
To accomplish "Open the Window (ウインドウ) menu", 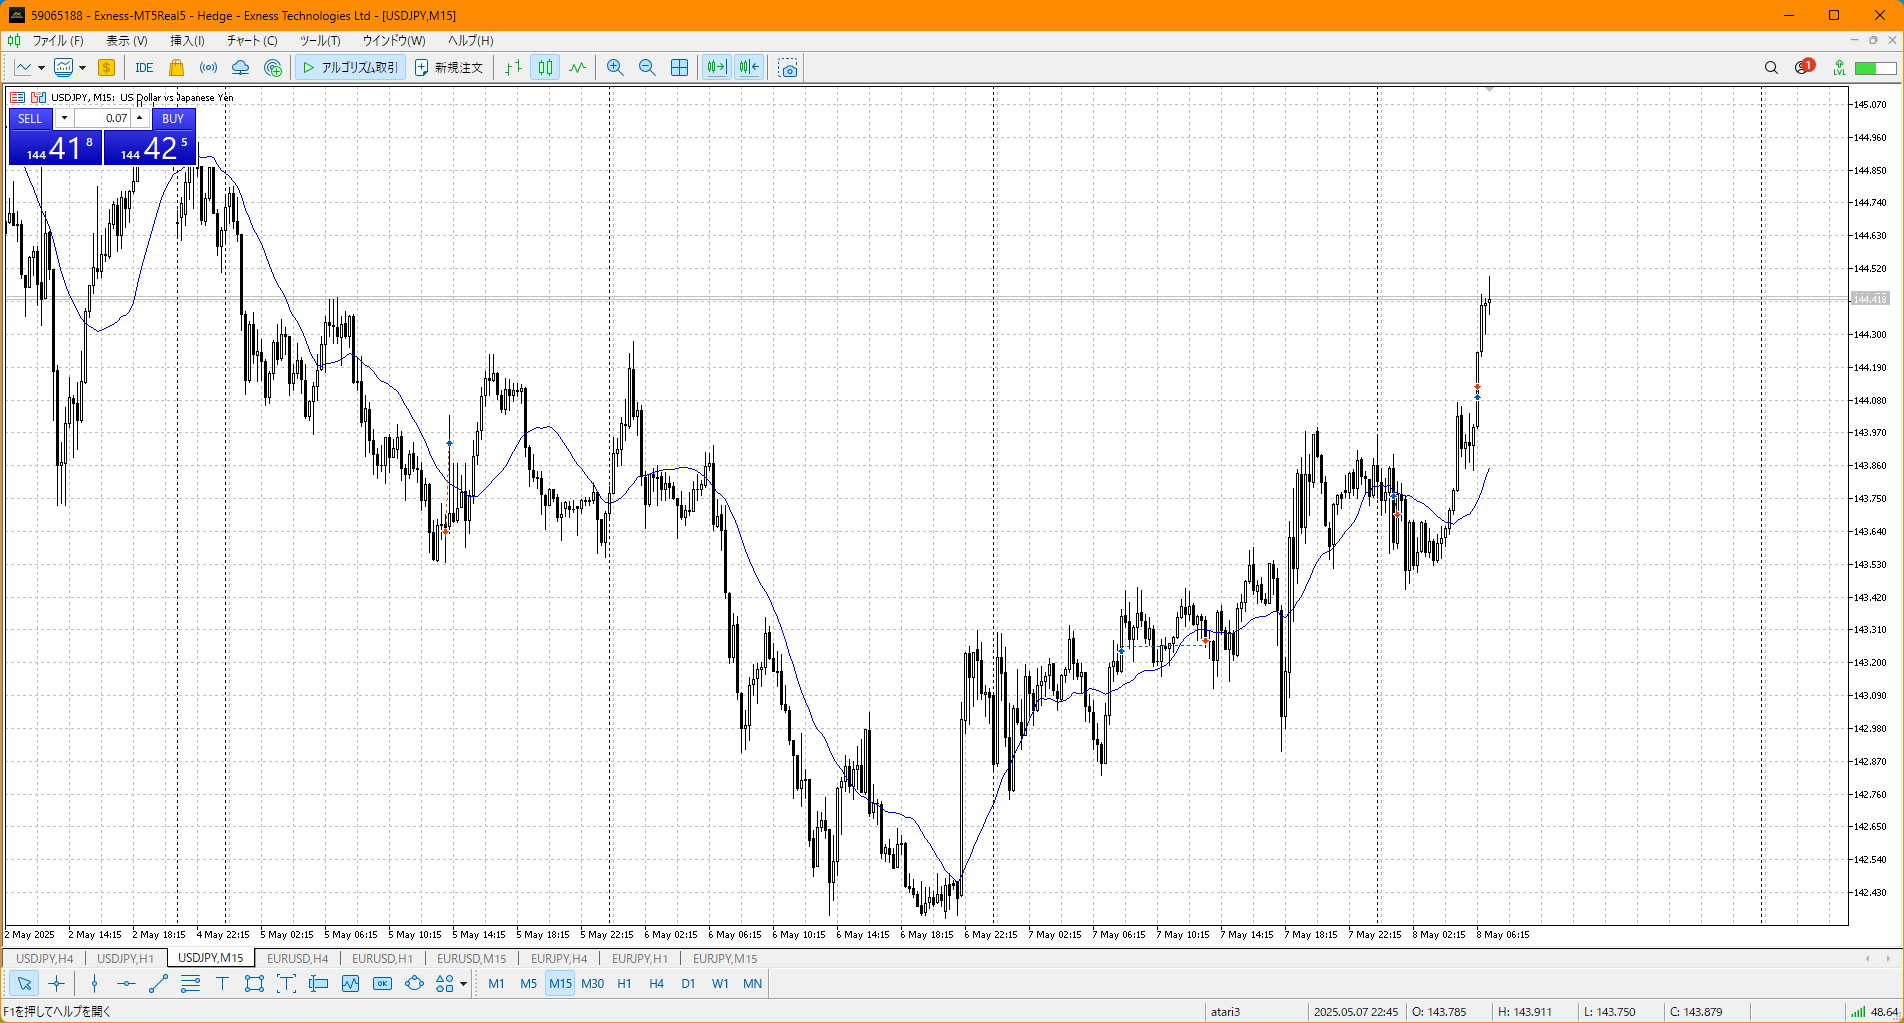I will 393,41.
